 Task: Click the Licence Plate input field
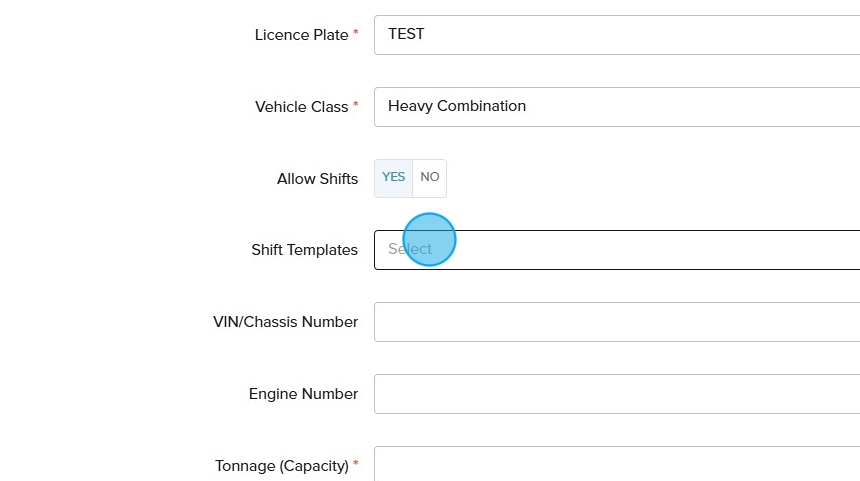tap(616, 35)
